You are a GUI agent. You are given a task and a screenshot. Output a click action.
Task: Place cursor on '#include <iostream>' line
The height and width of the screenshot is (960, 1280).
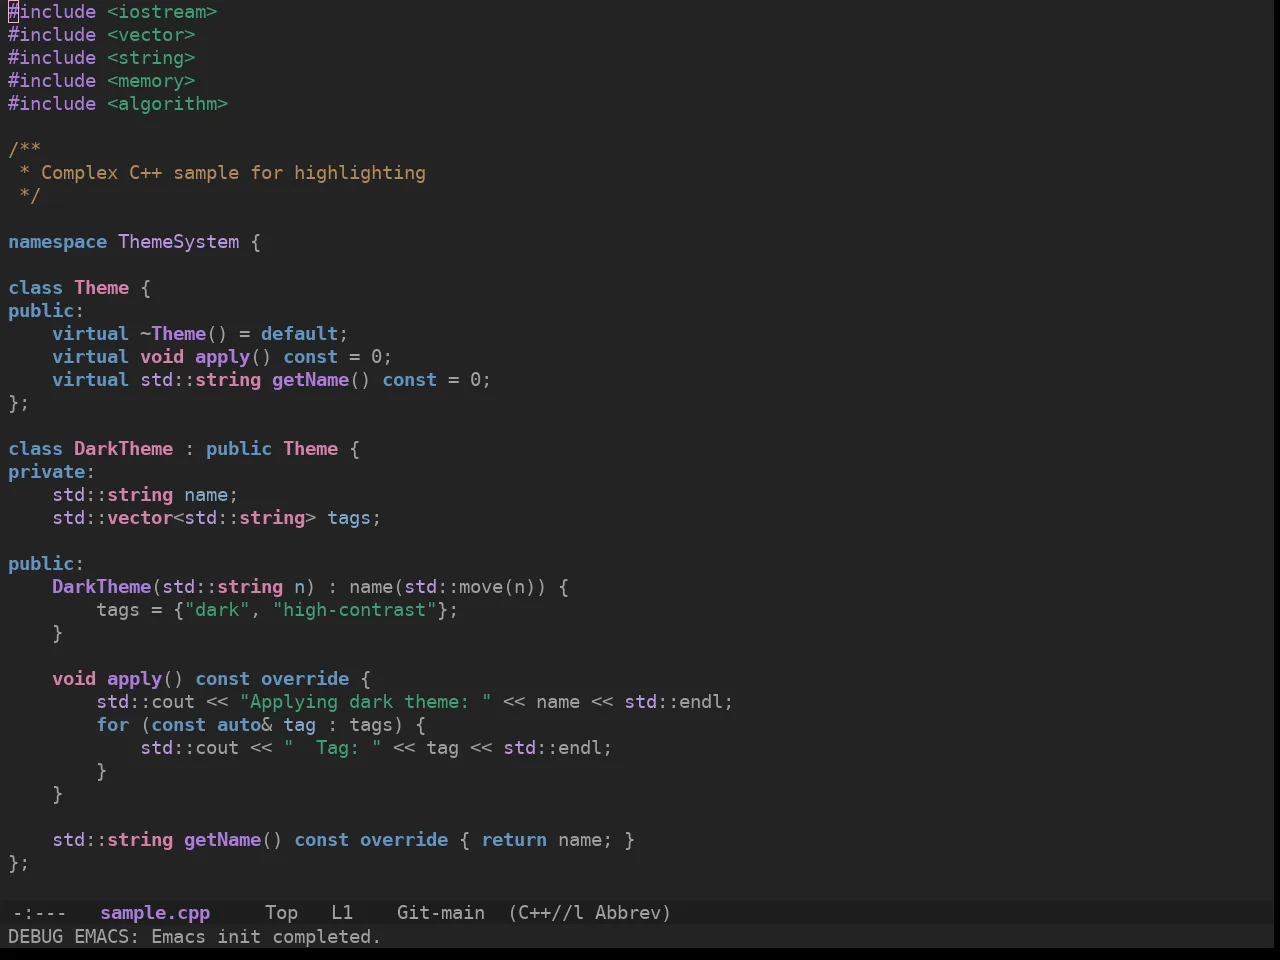(112, 12)
